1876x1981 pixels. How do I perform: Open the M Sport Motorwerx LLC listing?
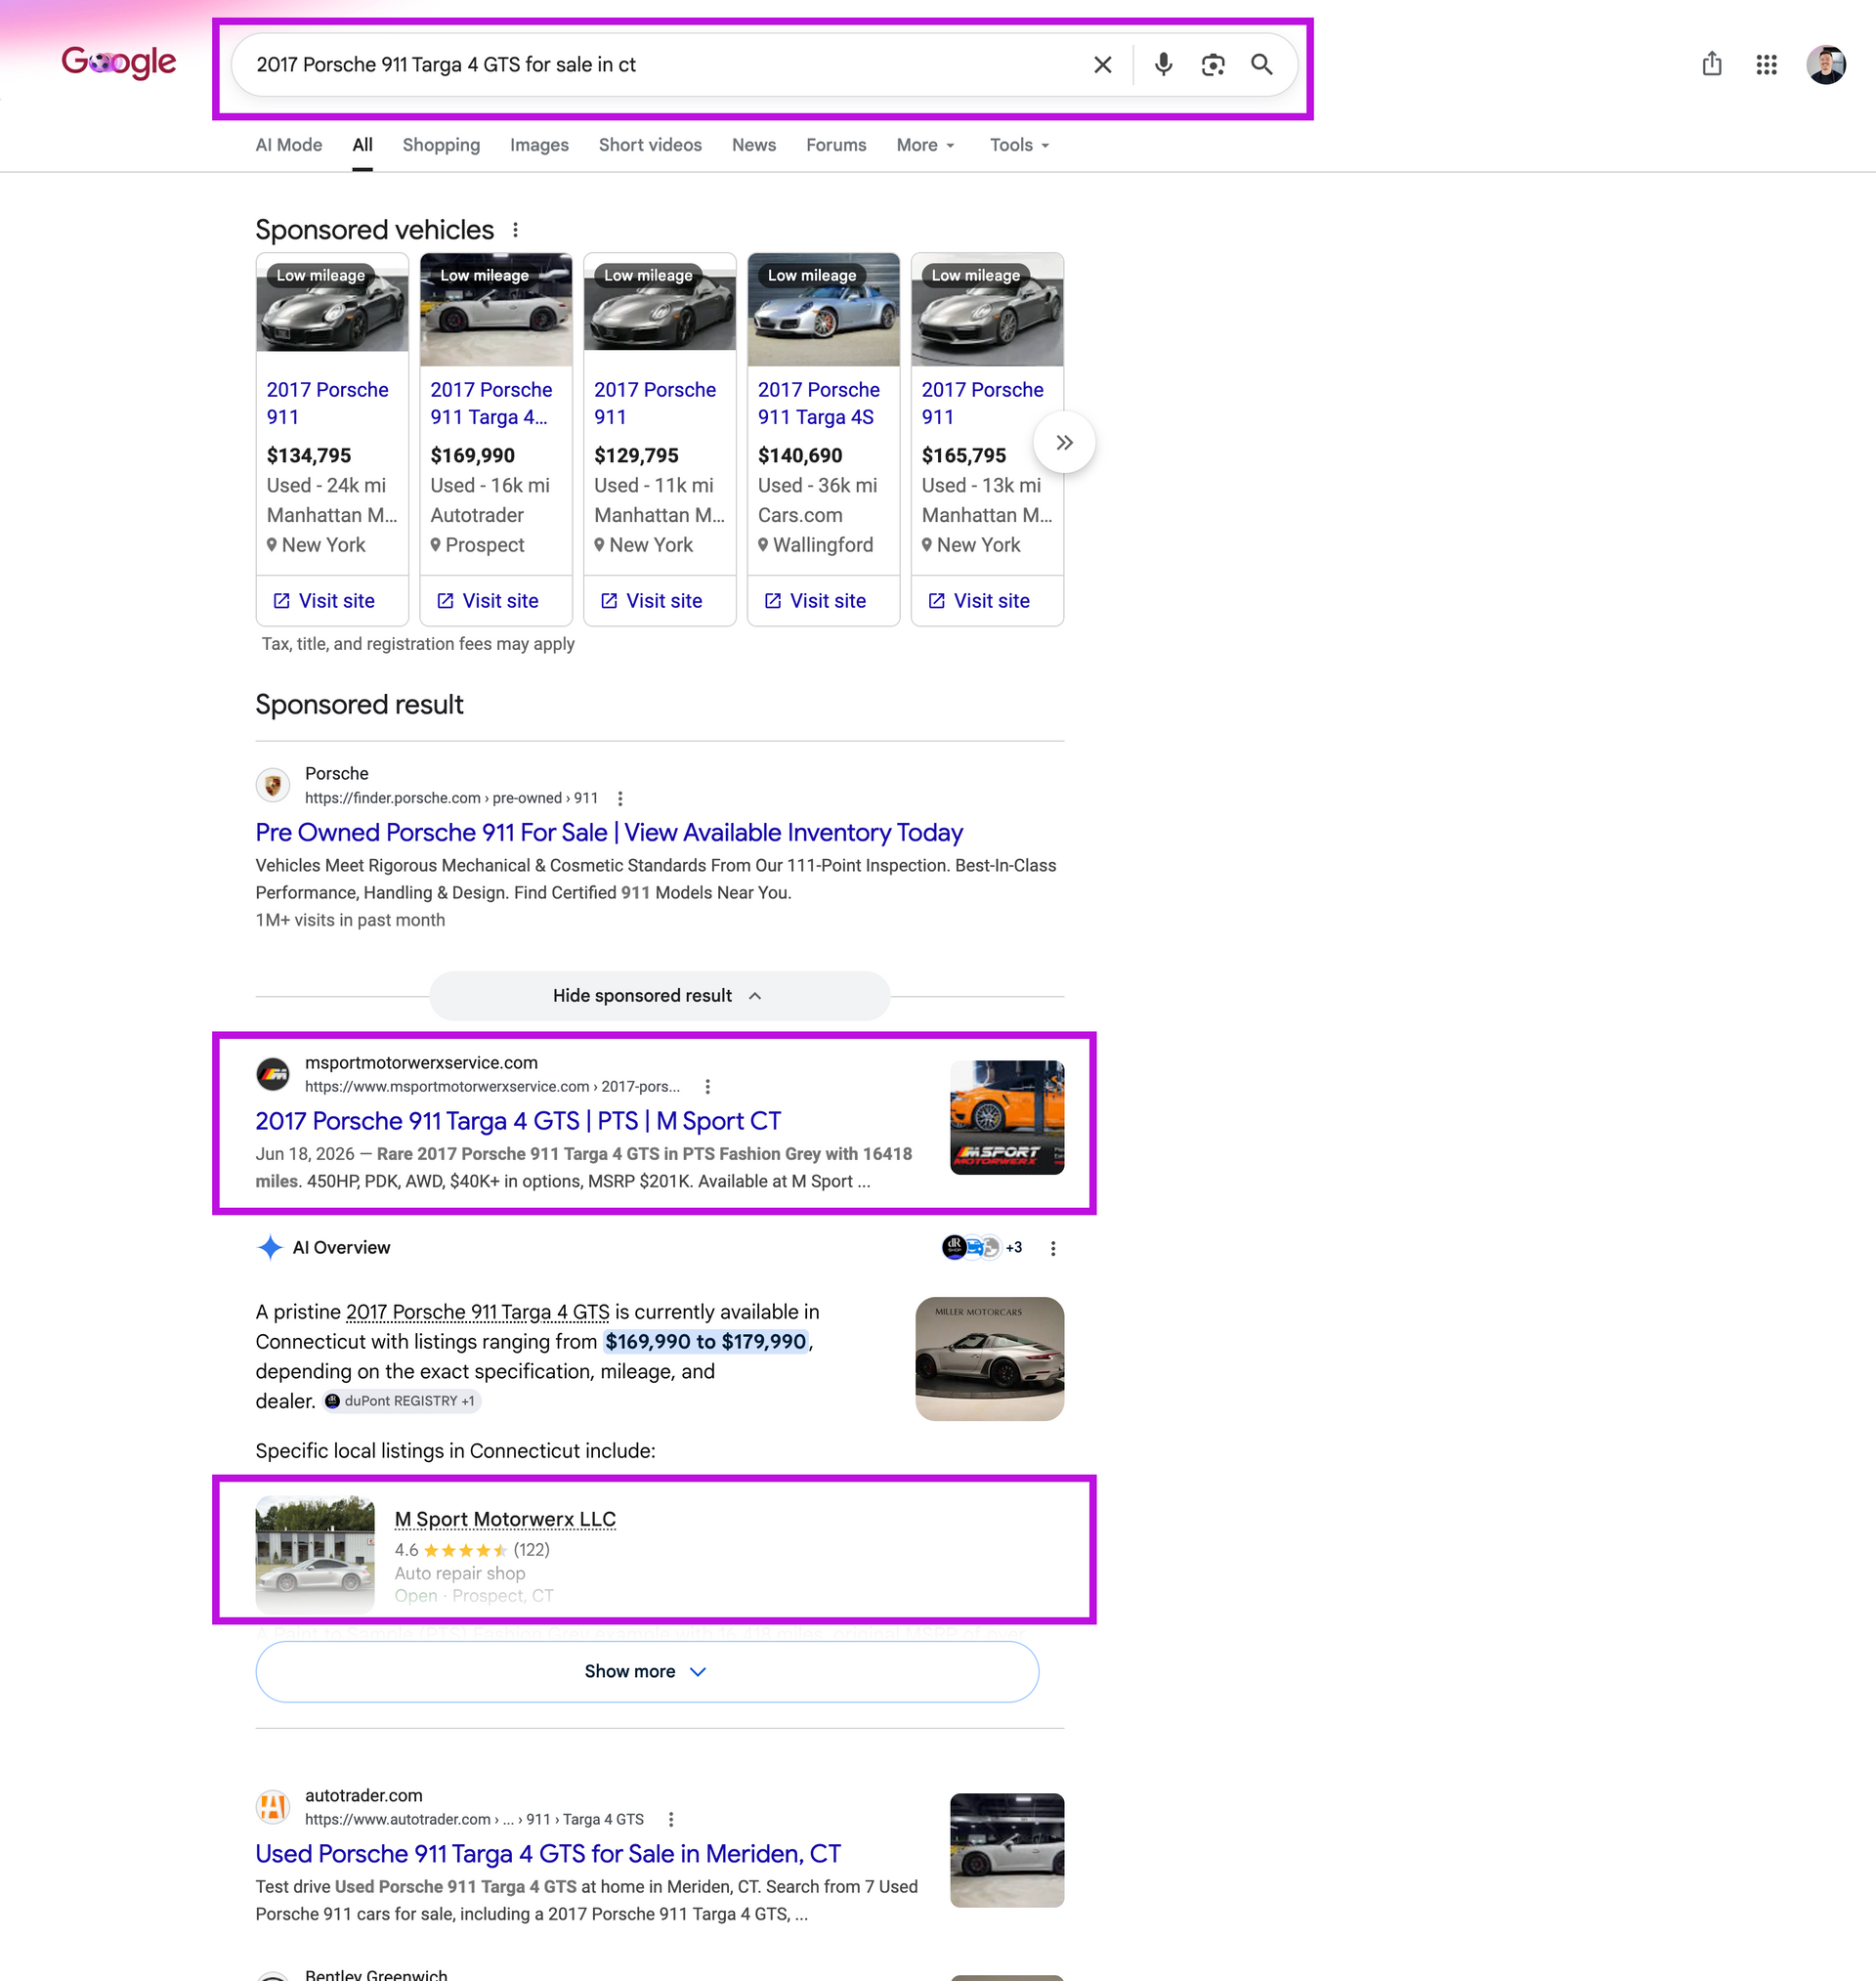[505, 1519]
